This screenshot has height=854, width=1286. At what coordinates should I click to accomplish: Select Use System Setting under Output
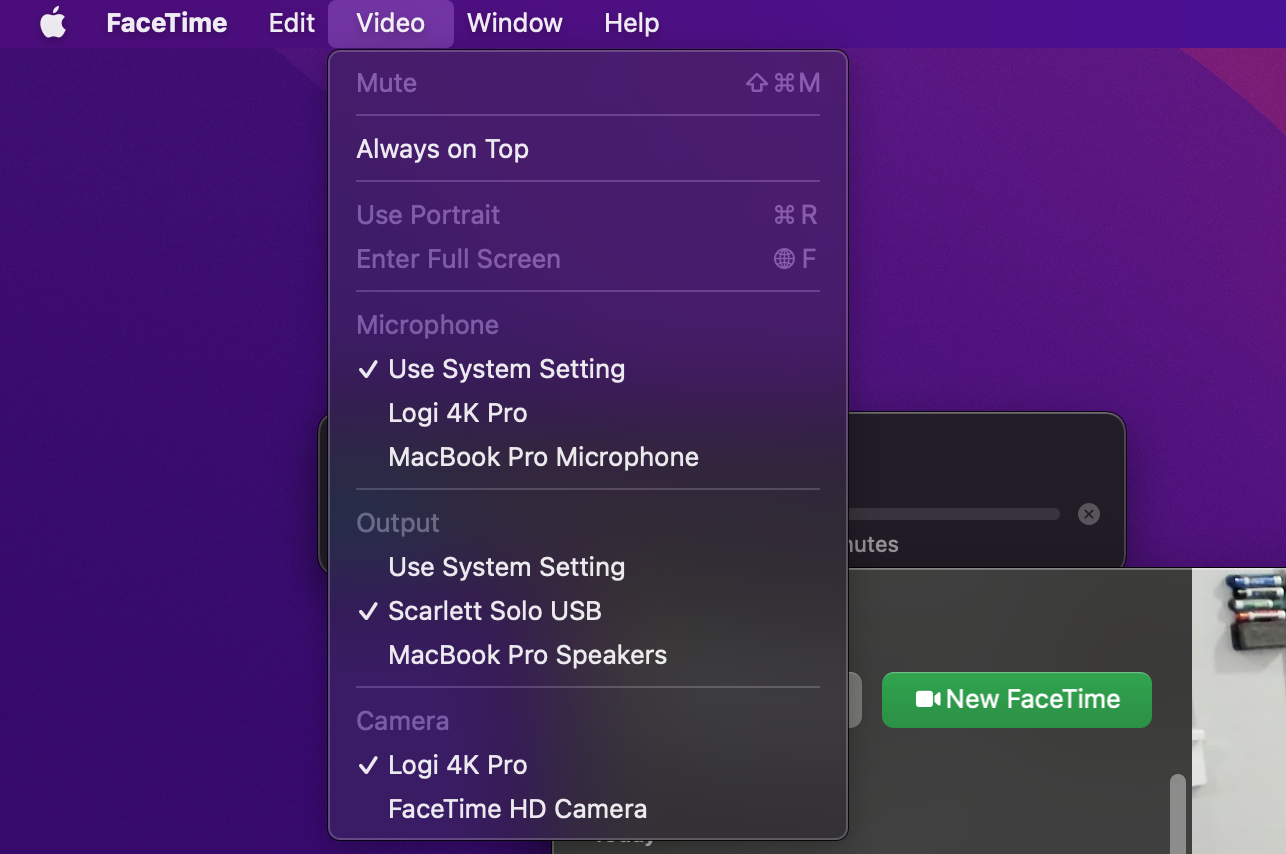click(588, 567)
